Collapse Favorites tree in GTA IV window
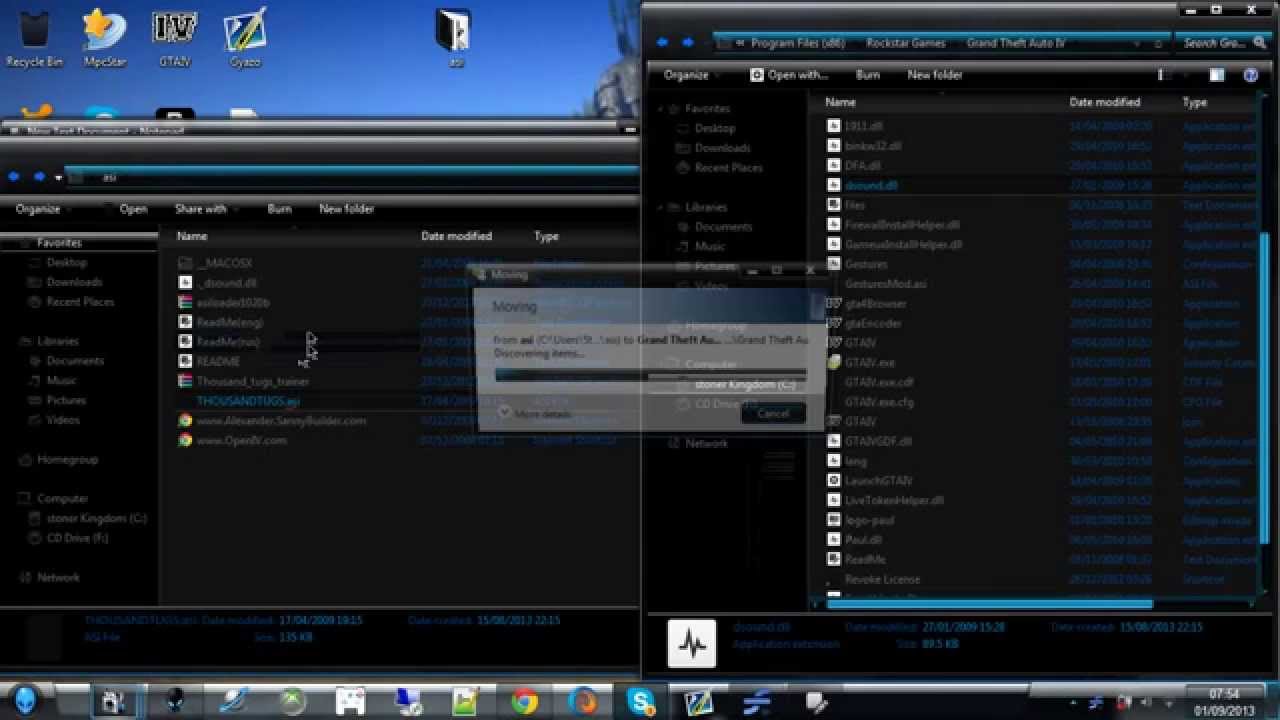Image resolution: width=1280 pixels, height=720 pixels. (x=662, y=108)
